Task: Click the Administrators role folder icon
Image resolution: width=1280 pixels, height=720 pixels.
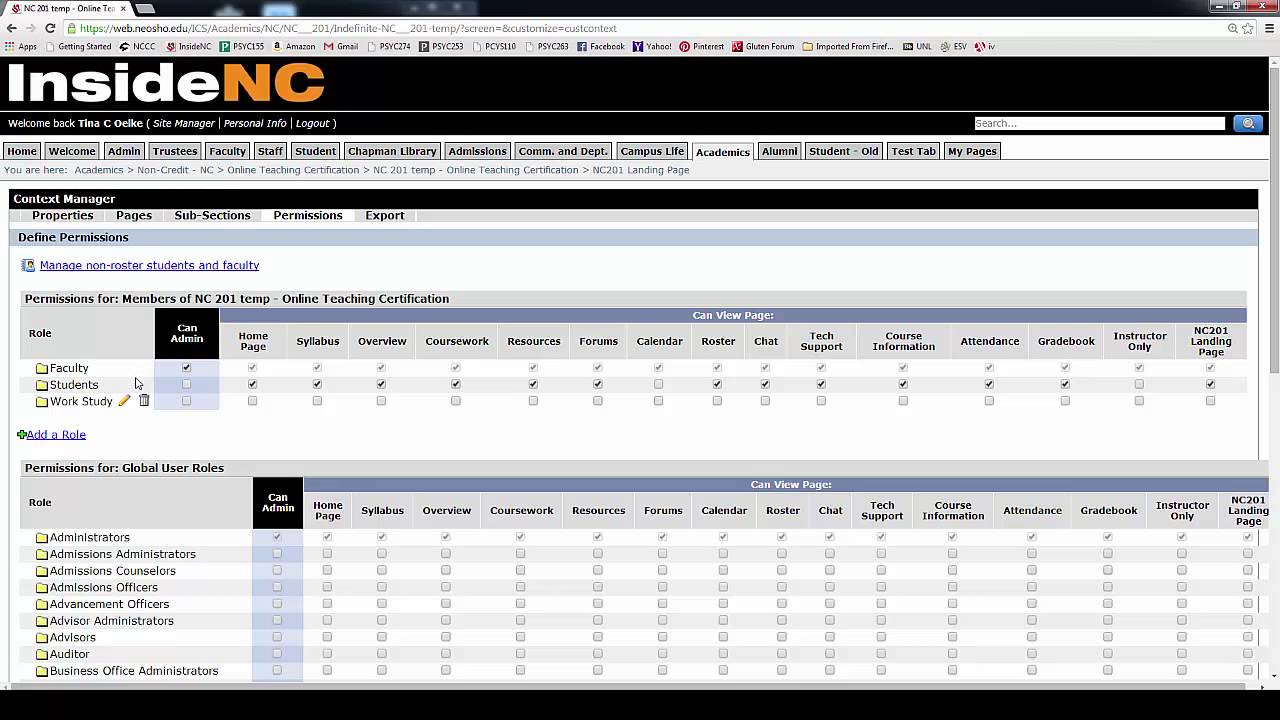Action: tap(42, 538)
